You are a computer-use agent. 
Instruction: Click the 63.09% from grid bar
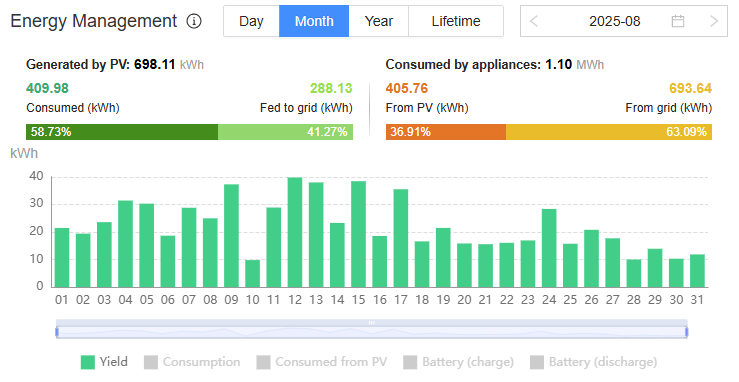pyautogui.click(x=609, y=132)
